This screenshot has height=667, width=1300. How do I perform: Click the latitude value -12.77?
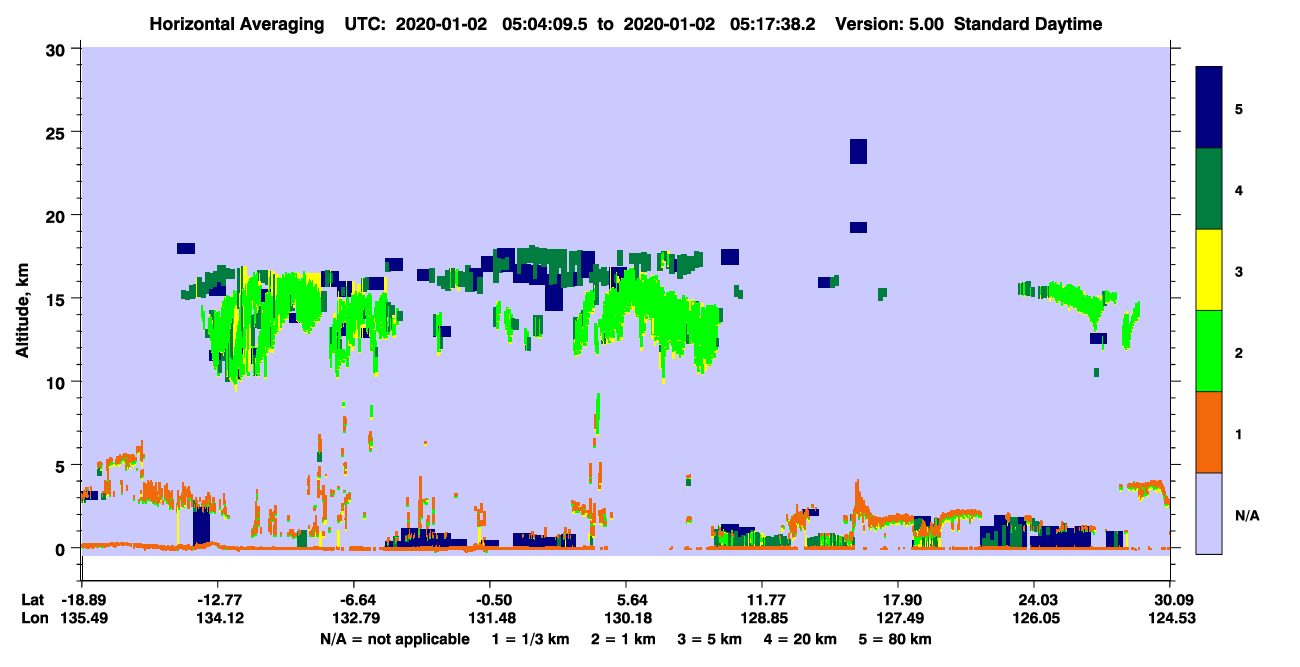[218, 600]
